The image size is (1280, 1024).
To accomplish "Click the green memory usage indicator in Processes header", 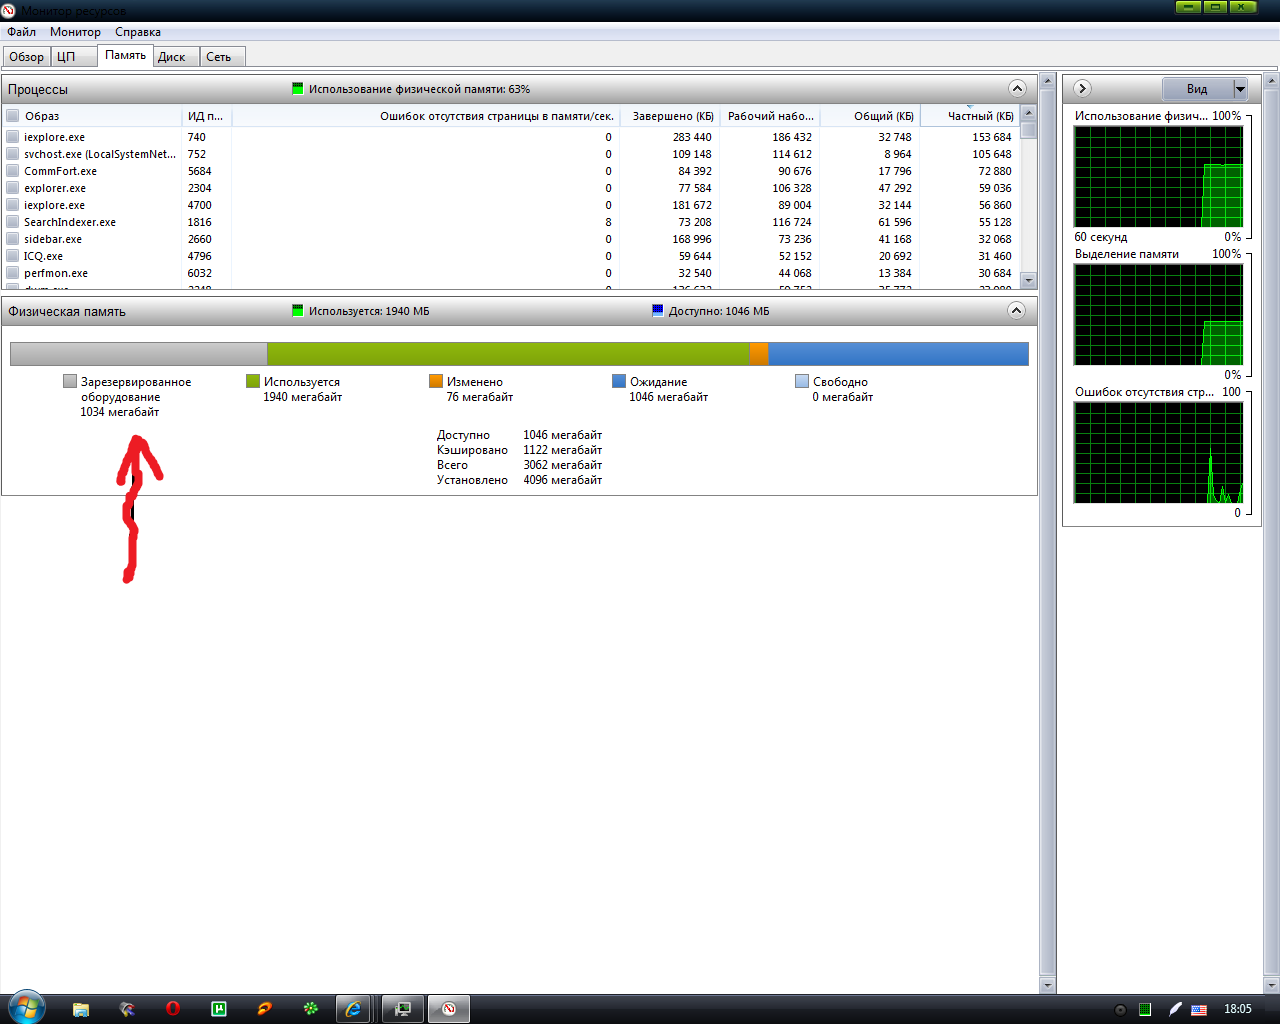I will (x=297, y=89).
